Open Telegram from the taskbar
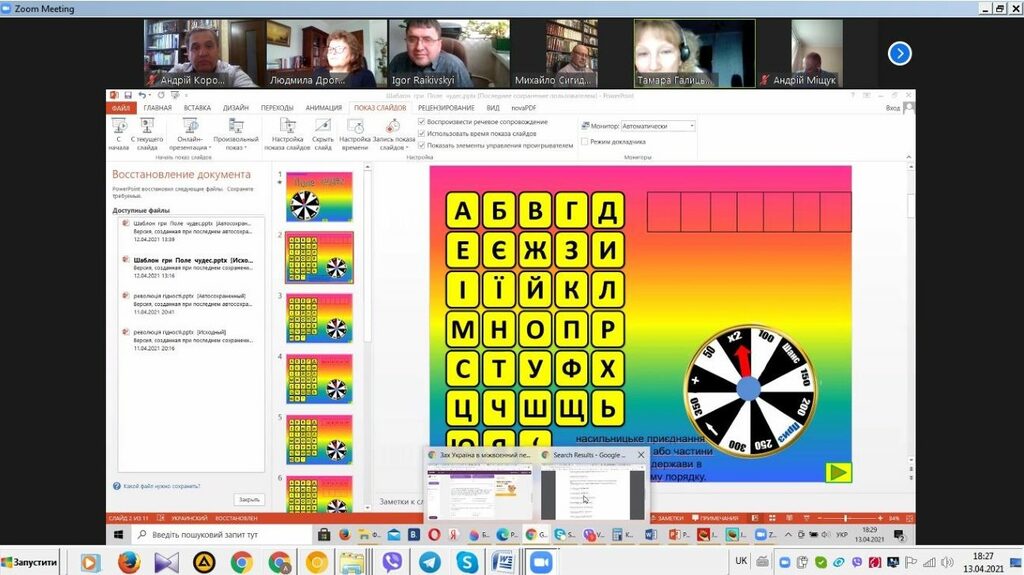Viewport: 1024px width, 575px height. point(429,562)
